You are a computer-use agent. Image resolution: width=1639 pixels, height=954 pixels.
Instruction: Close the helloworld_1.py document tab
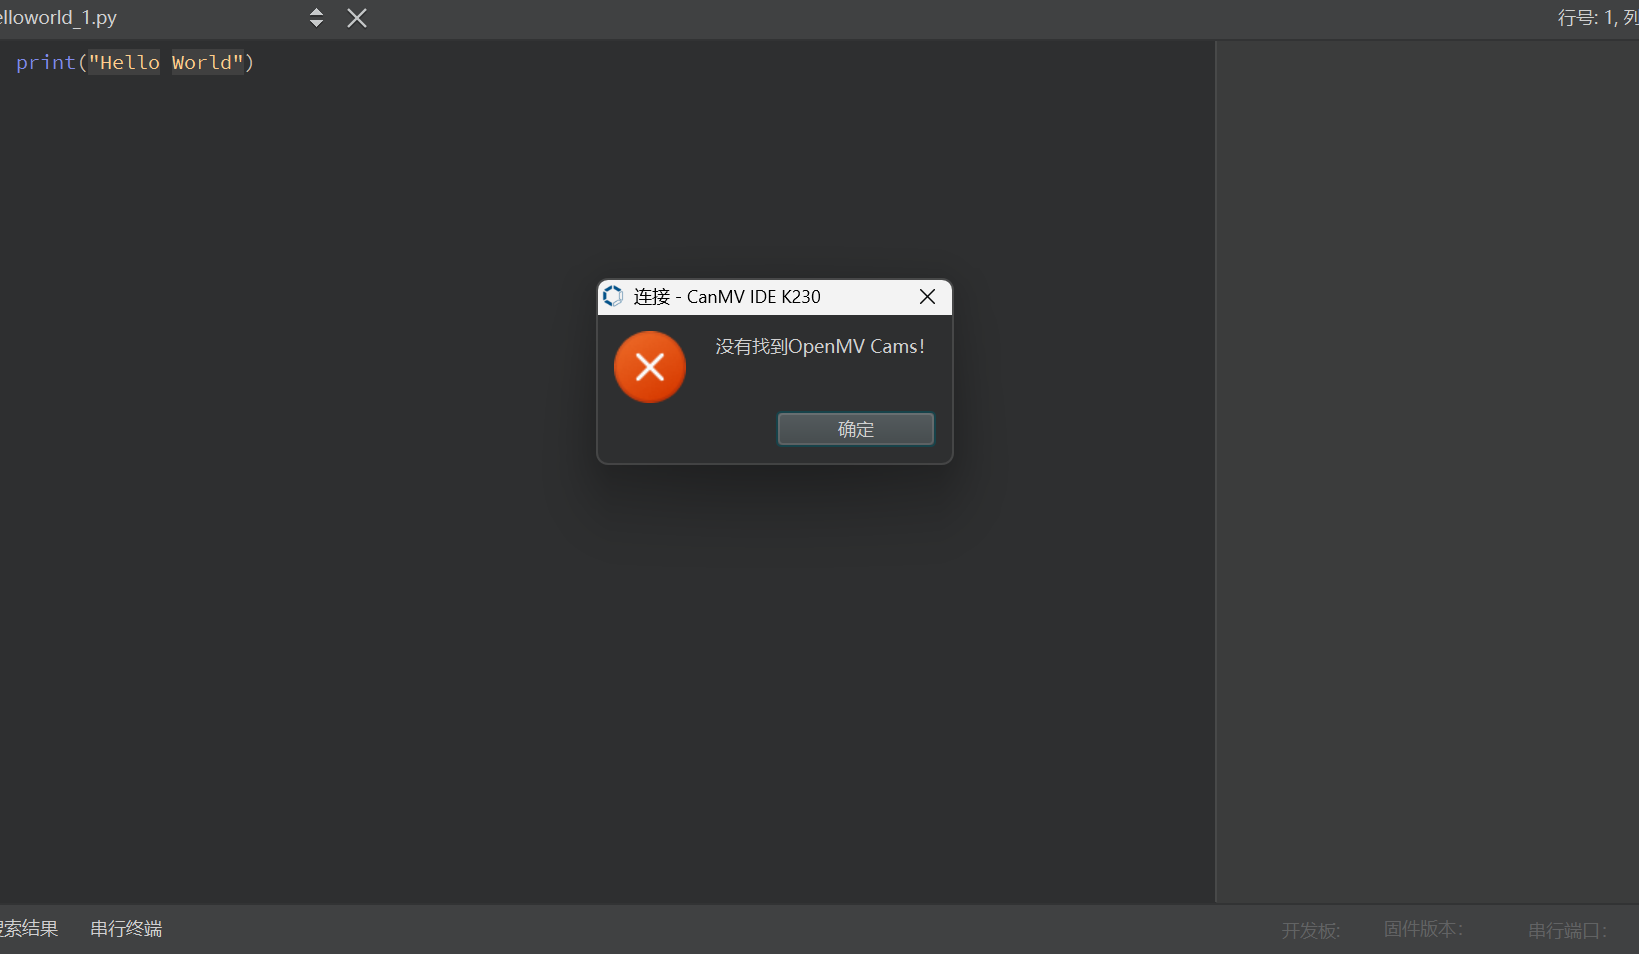tap(357, 18)
